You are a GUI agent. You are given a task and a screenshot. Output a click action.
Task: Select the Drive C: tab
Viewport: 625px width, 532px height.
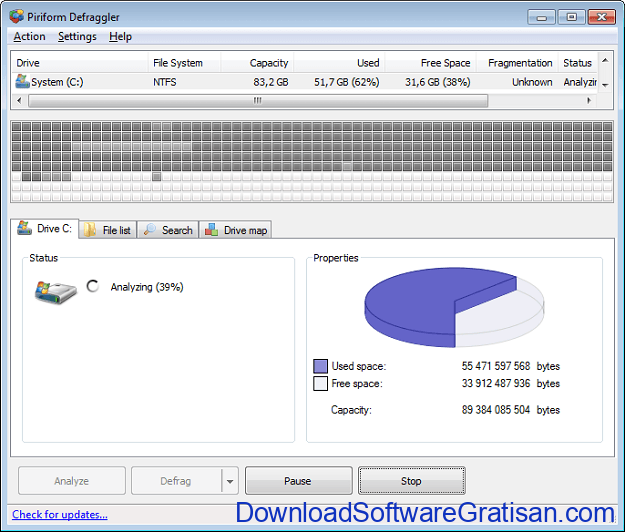pos(44,228)
